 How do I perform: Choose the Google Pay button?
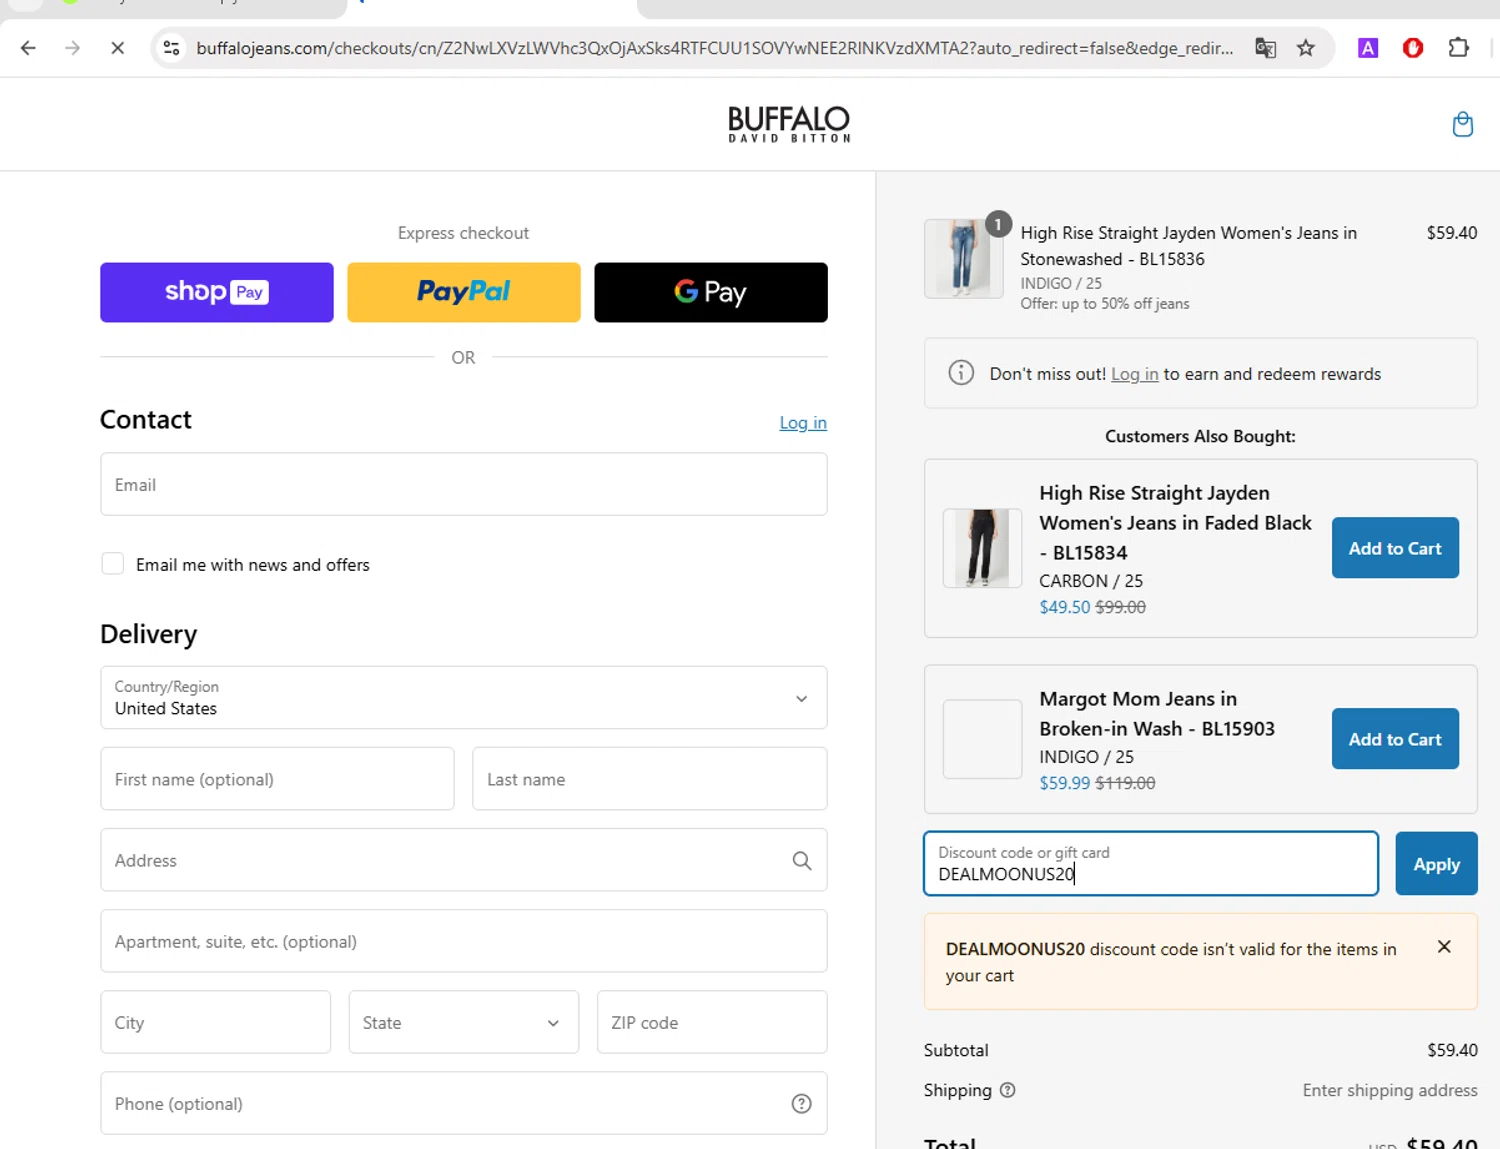point(711,292)
